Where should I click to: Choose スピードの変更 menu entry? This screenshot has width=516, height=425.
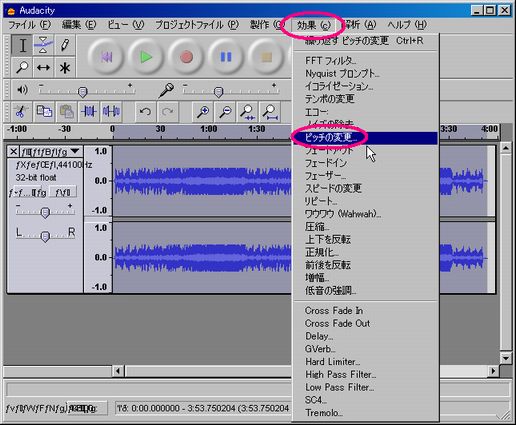tap(365, 188)
